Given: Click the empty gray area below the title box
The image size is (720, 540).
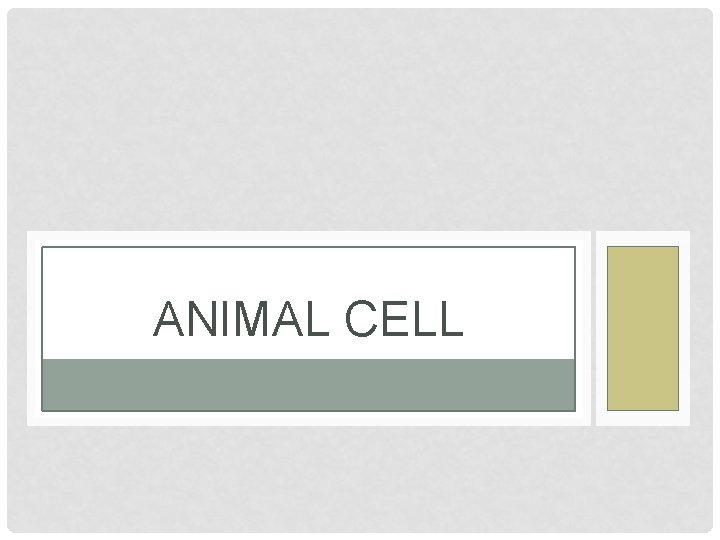Looking at the screenshot, I should coord(360,479).
